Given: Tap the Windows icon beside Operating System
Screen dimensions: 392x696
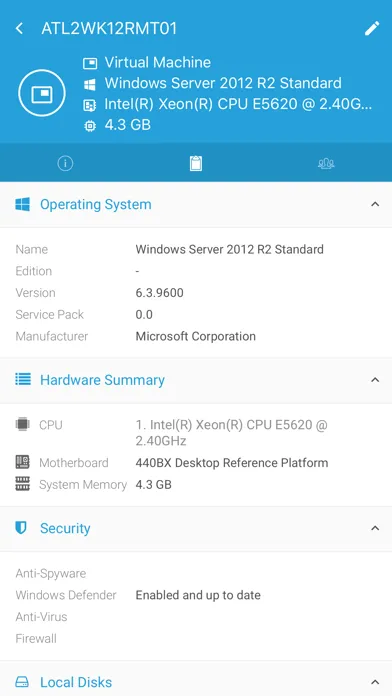Looking at the screenshot, I should 23,205.
